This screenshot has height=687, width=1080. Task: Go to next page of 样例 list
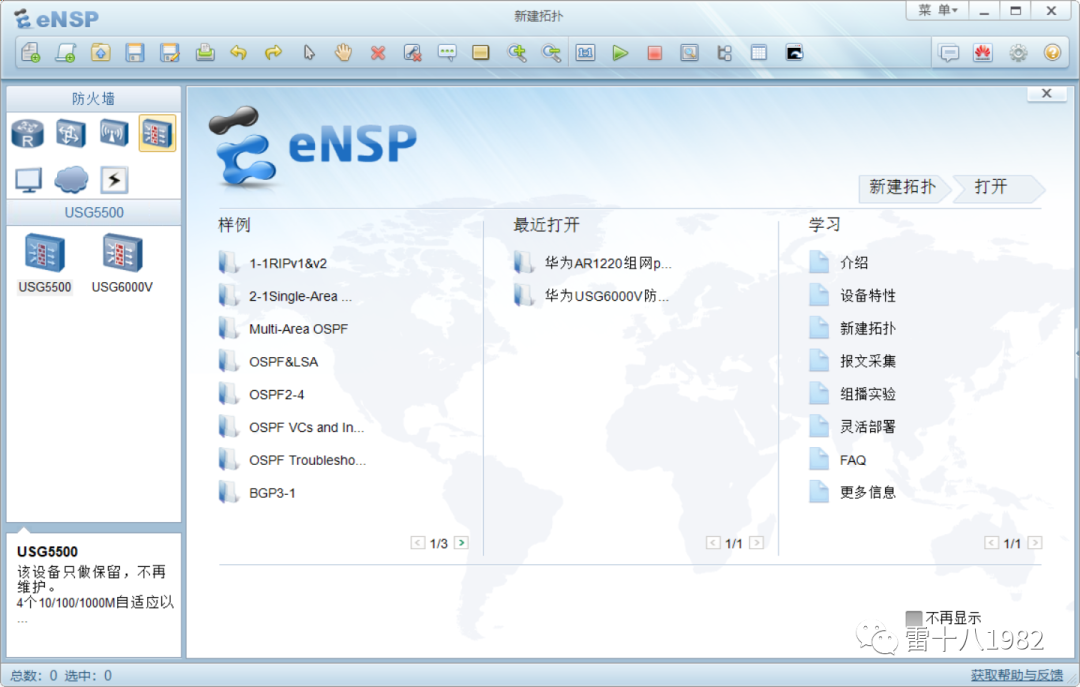pyautogui.click(x=461, y=542)
